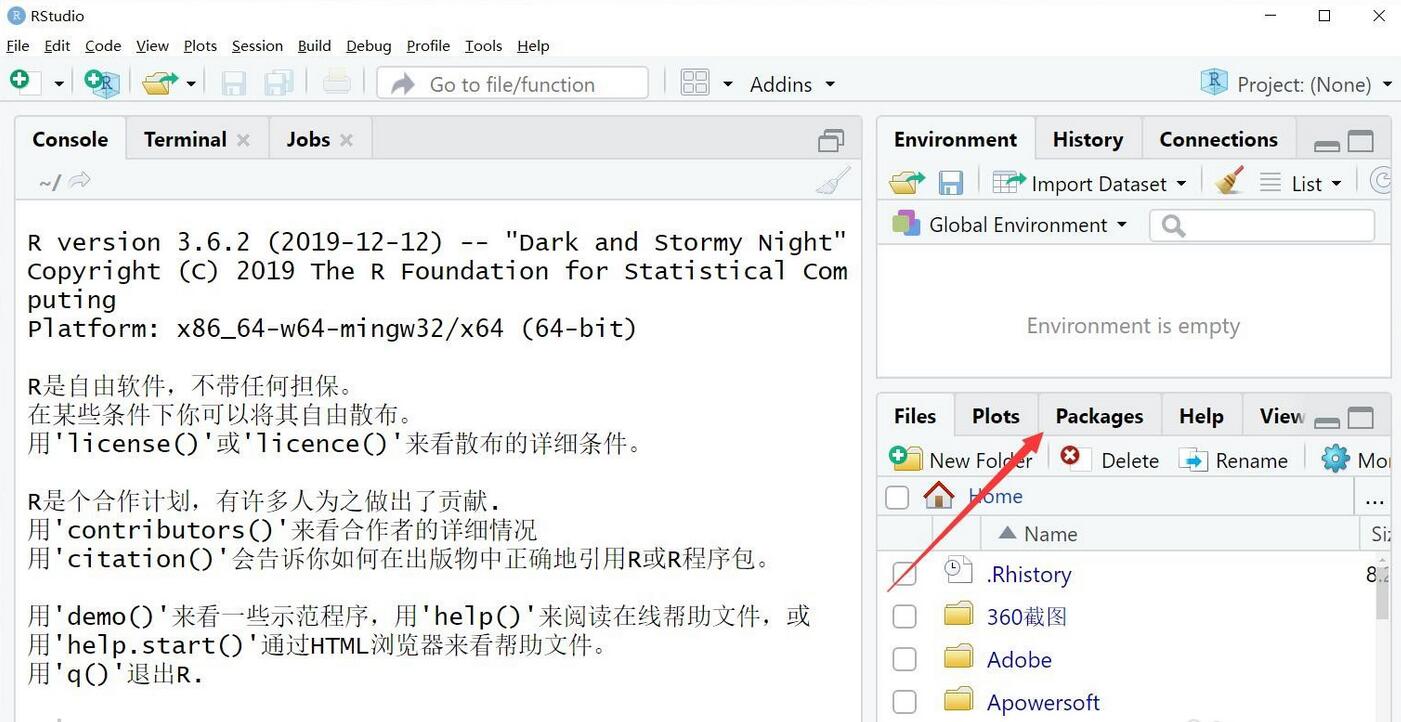Clear console with the broom icon
Screen dimensions: 1401x722
click(832, 181)
